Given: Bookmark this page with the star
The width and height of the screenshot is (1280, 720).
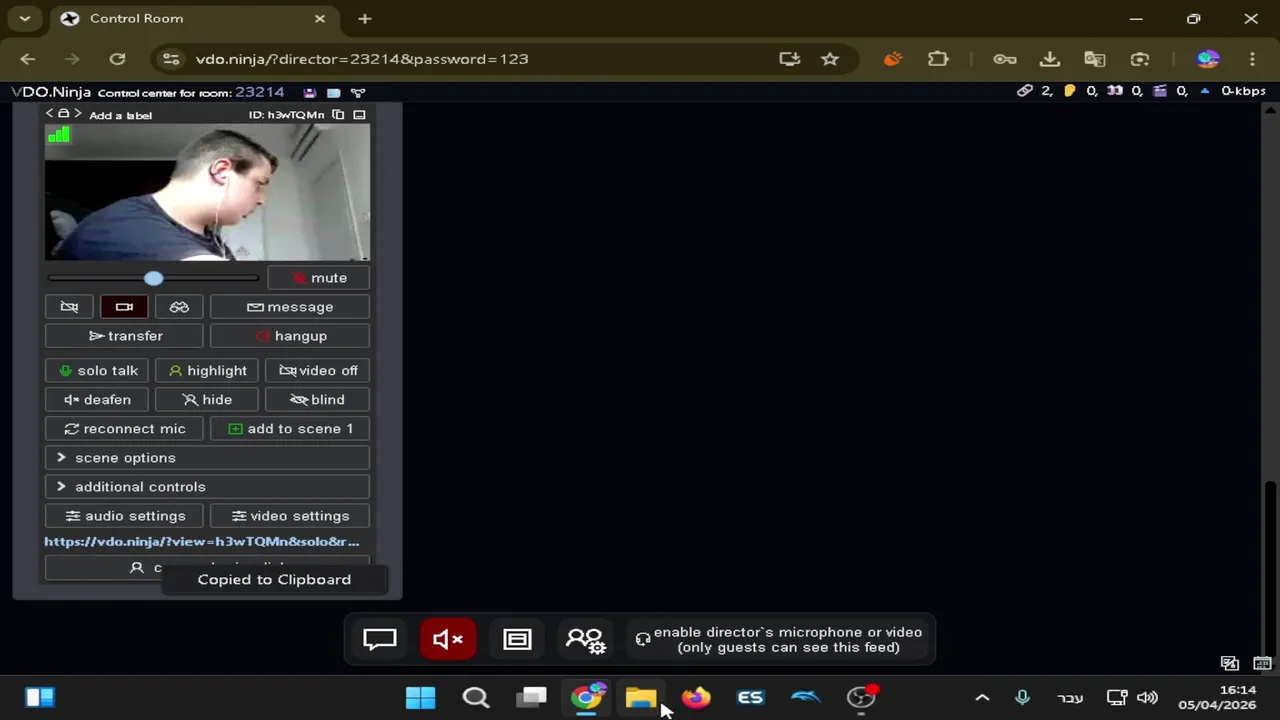Looking at the screenshot, I should [x=830, y=59].
